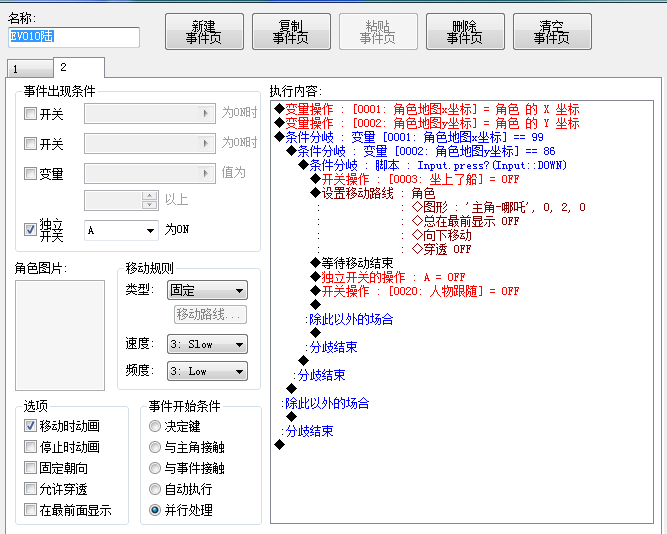Check the 在最前面显示 option
667x534 pixels.
pos(30,509)
